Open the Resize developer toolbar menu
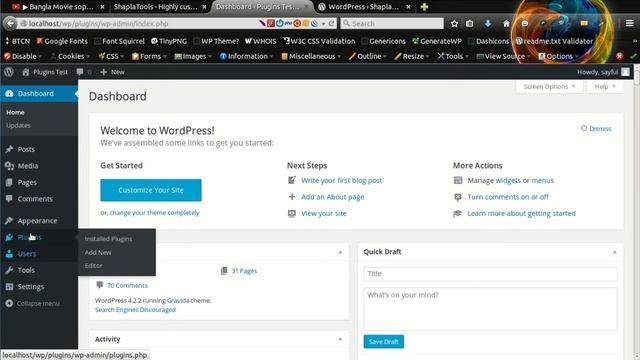The height and width of the screenshot is (360, 640). point(412,56)
